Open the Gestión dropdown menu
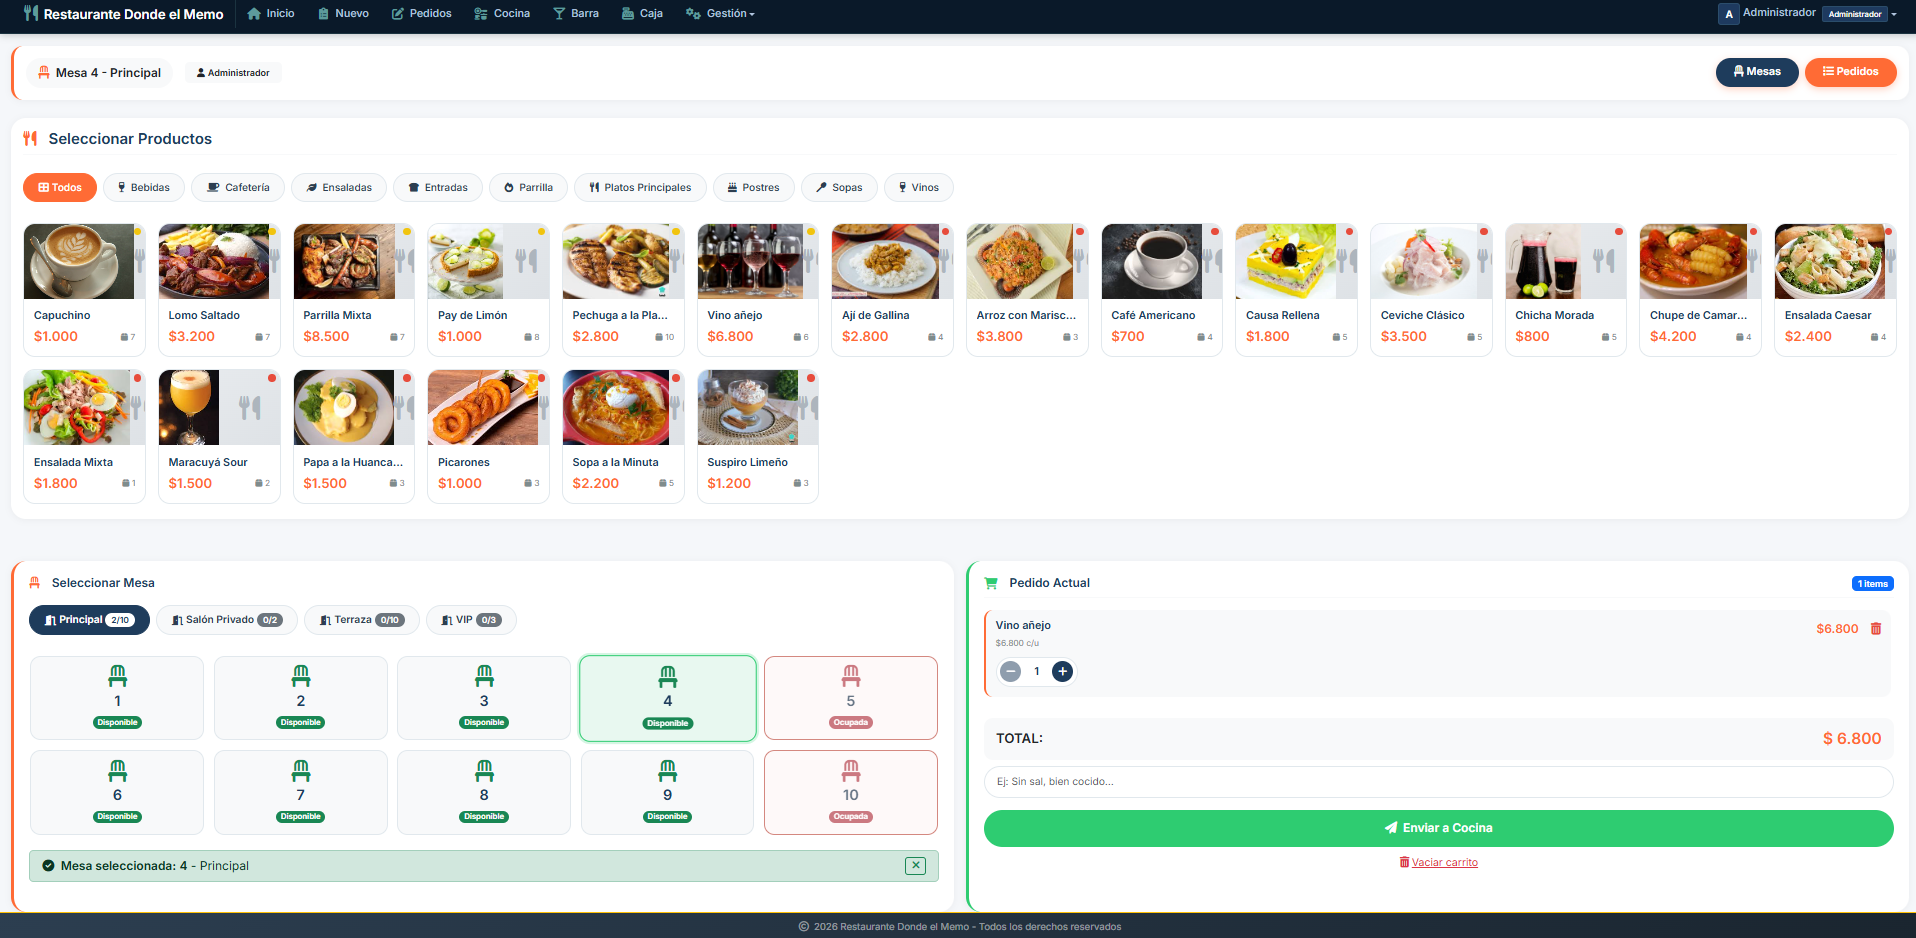Image resolution: width=1916 pixels, height=938 pixels. [x=719, y=13]
